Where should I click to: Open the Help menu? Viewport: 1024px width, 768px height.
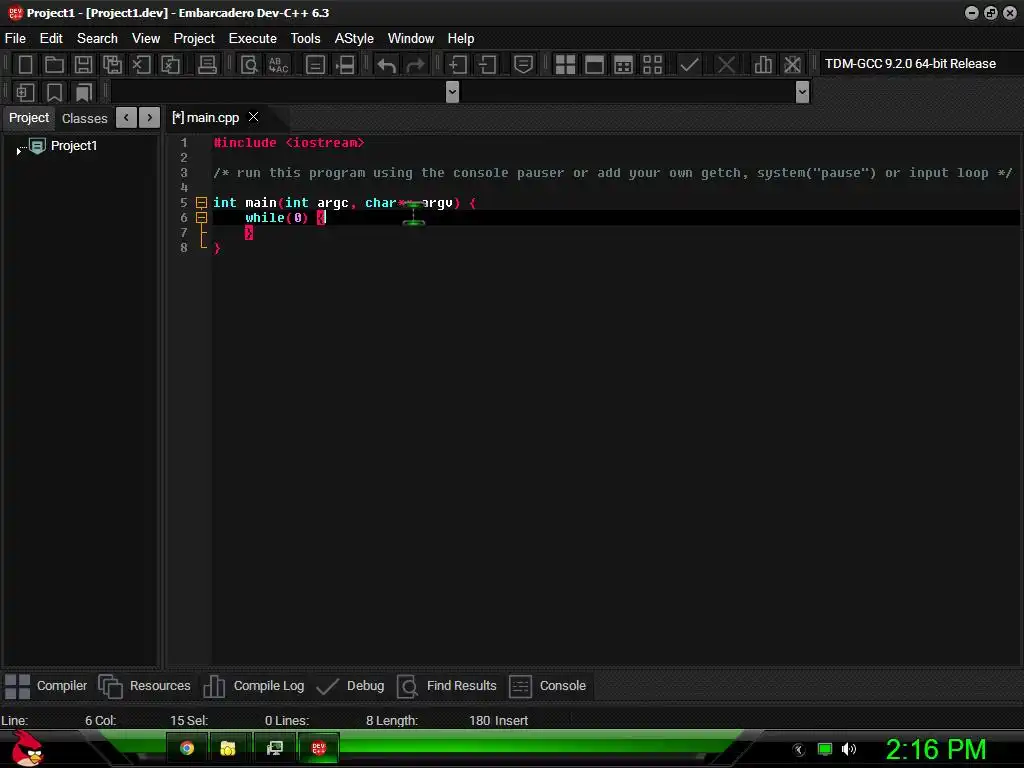coord(460,39)
